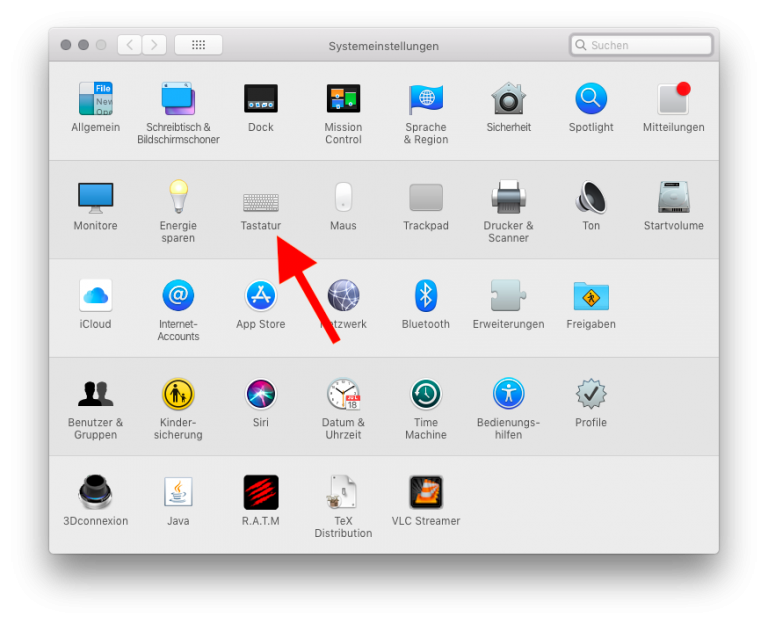
Task: Open the Sicherheit preference pane
Action: (508, 98)
